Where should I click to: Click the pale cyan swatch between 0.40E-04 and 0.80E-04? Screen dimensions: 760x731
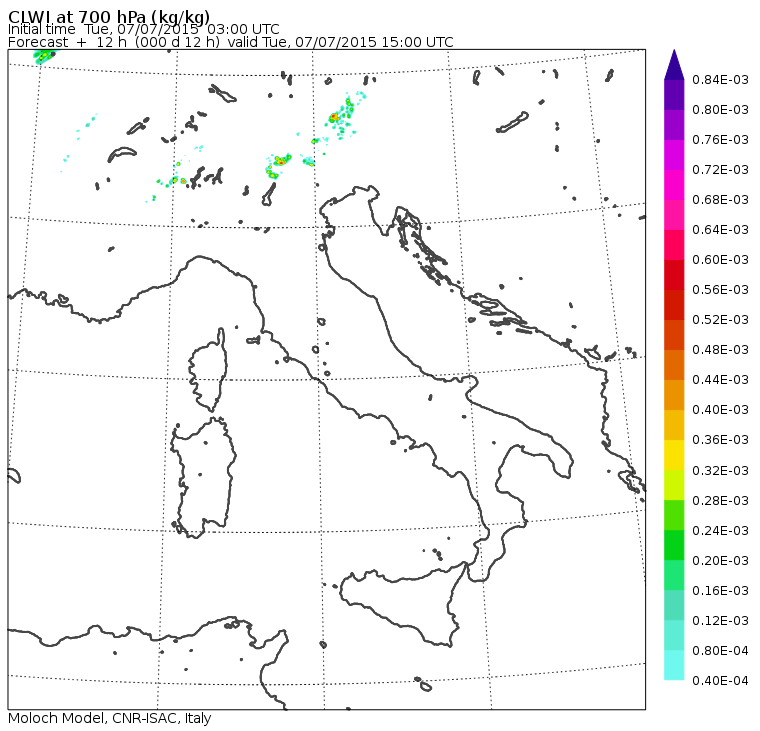click(674, 666)
